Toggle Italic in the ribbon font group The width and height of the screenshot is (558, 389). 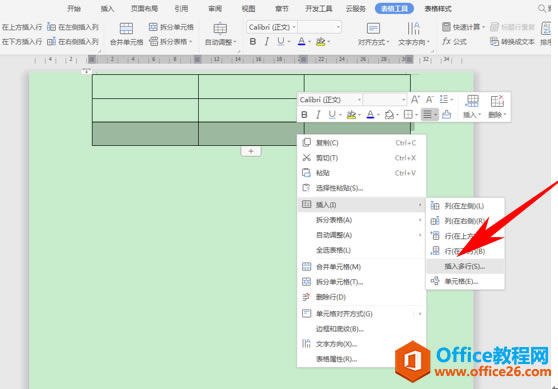tap(267, 42)
